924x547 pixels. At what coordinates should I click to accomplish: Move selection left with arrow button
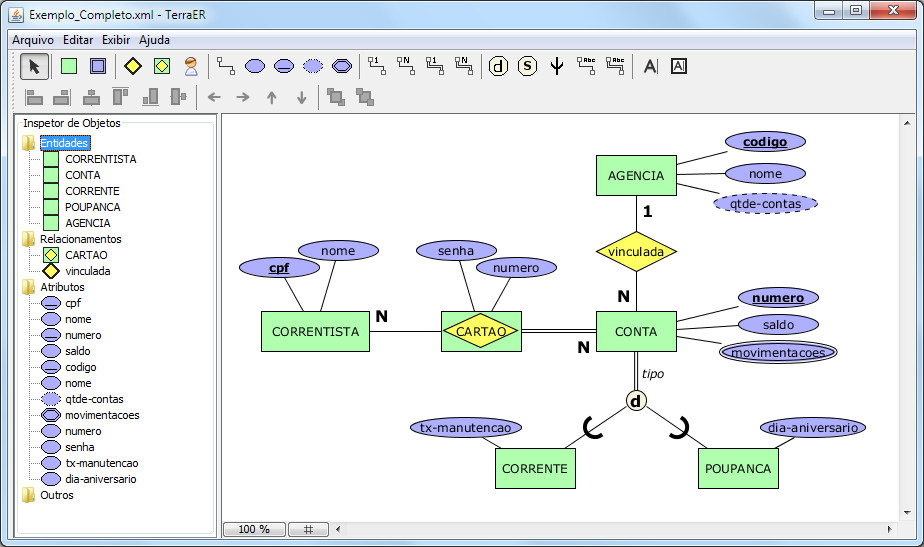coord(214,97)
